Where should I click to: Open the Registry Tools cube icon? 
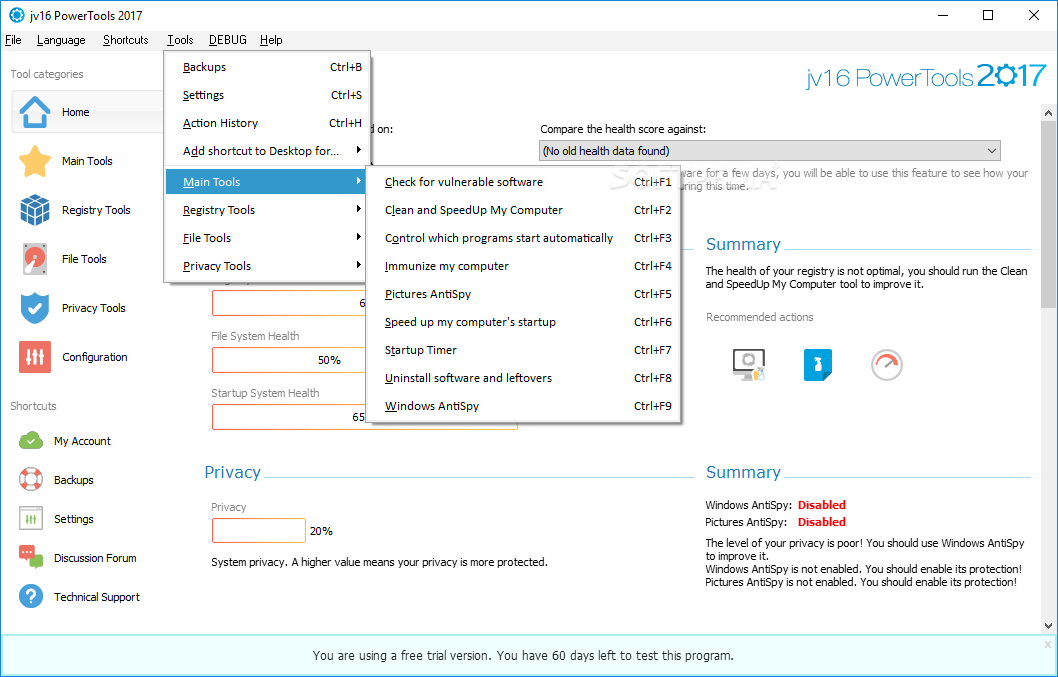[x=34, y=210]
